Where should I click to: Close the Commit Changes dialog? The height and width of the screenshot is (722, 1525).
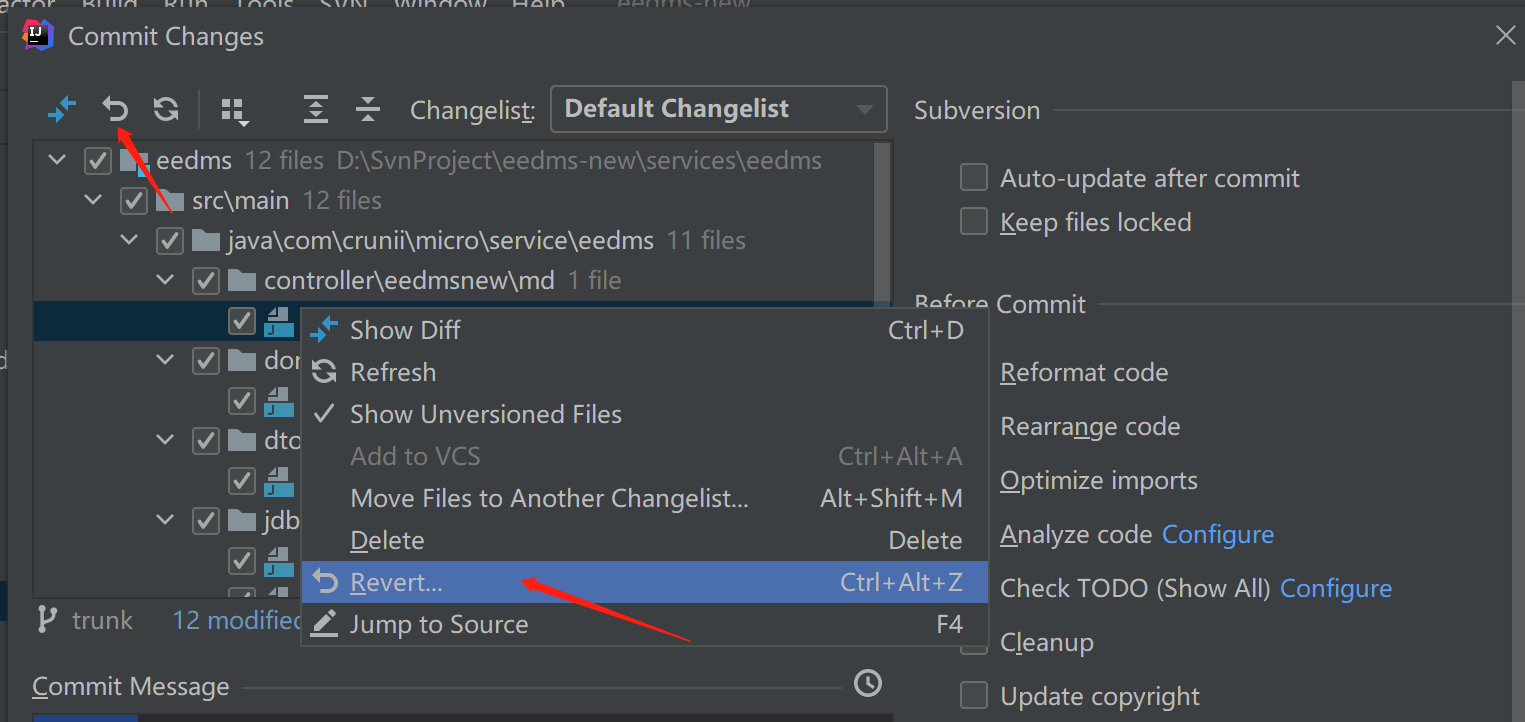1505,36
